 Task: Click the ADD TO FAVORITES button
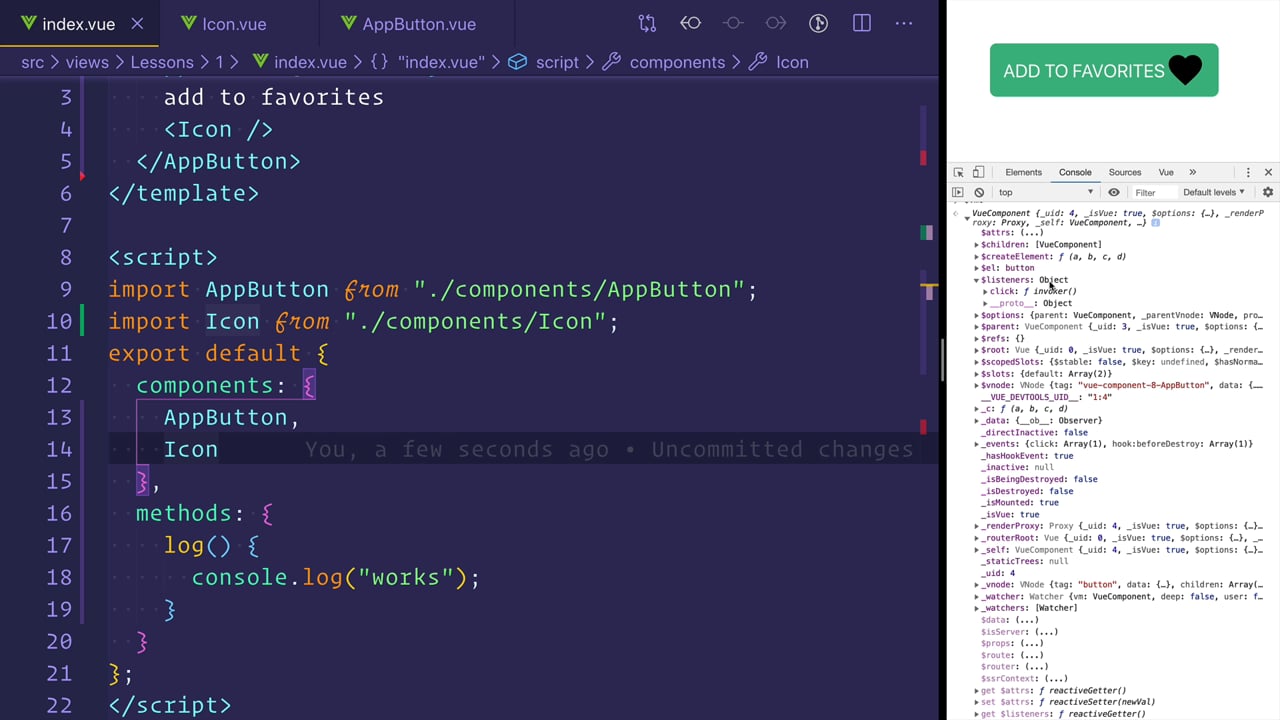coord(1104,70)
